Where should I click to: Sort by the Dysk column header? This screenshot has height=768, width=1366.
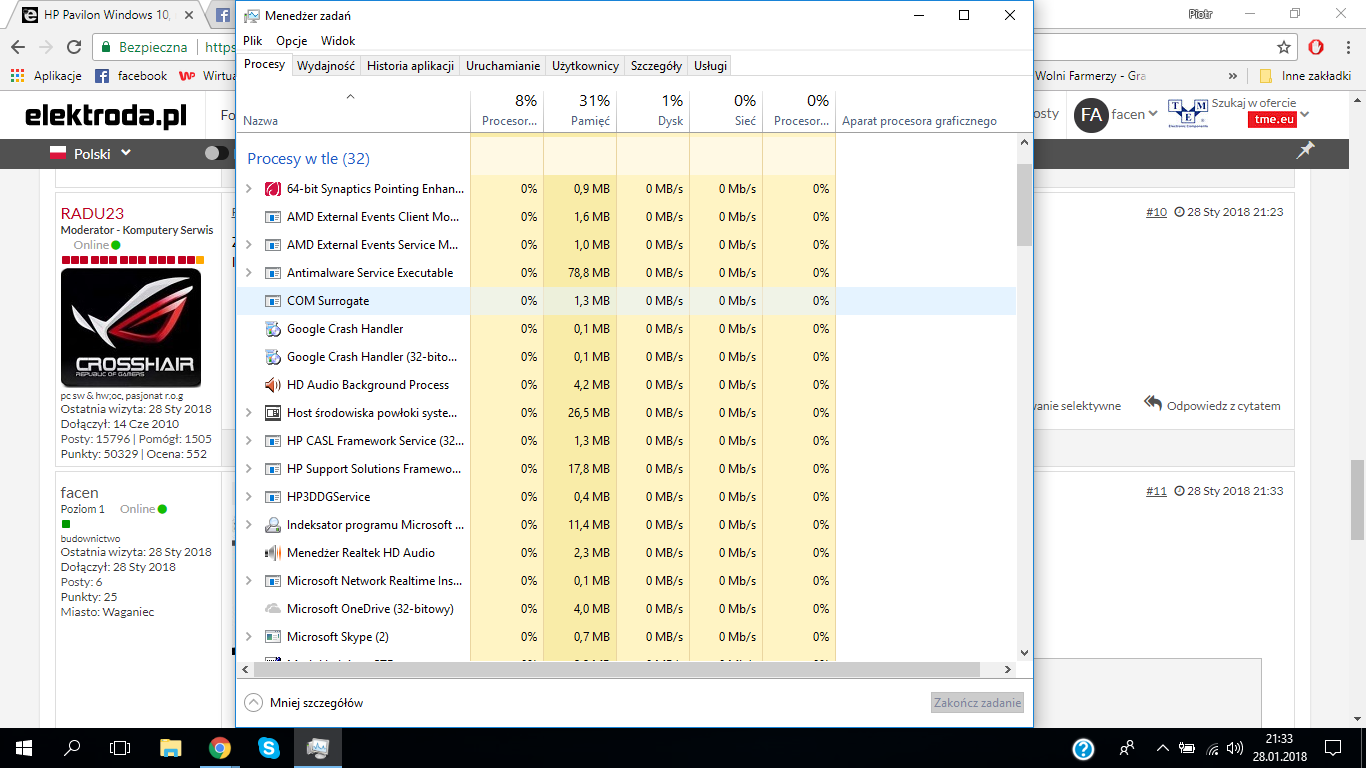[x=653, y=111]
